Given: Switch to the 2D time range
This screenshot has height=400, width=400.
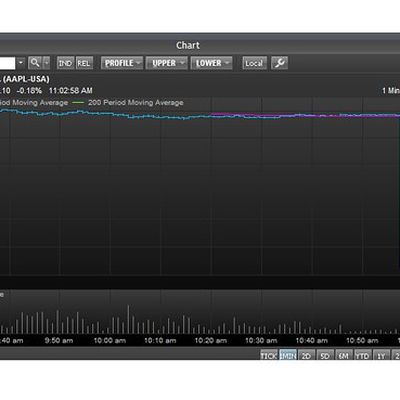Looking at the screenshot, I should tap(306, 355).
